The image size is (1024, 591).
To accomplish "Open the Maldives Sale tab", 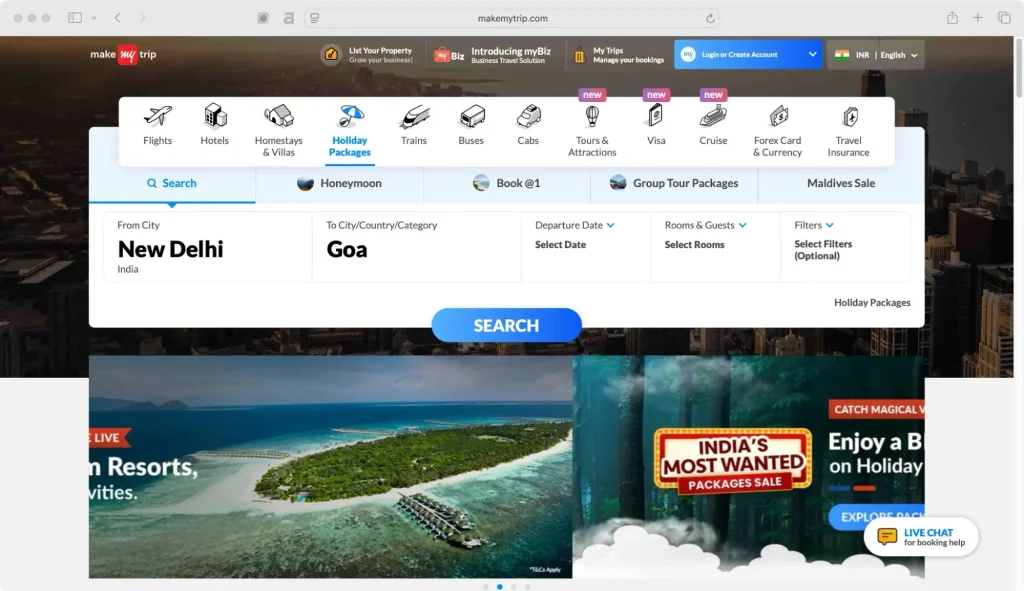I will [841, 184].
